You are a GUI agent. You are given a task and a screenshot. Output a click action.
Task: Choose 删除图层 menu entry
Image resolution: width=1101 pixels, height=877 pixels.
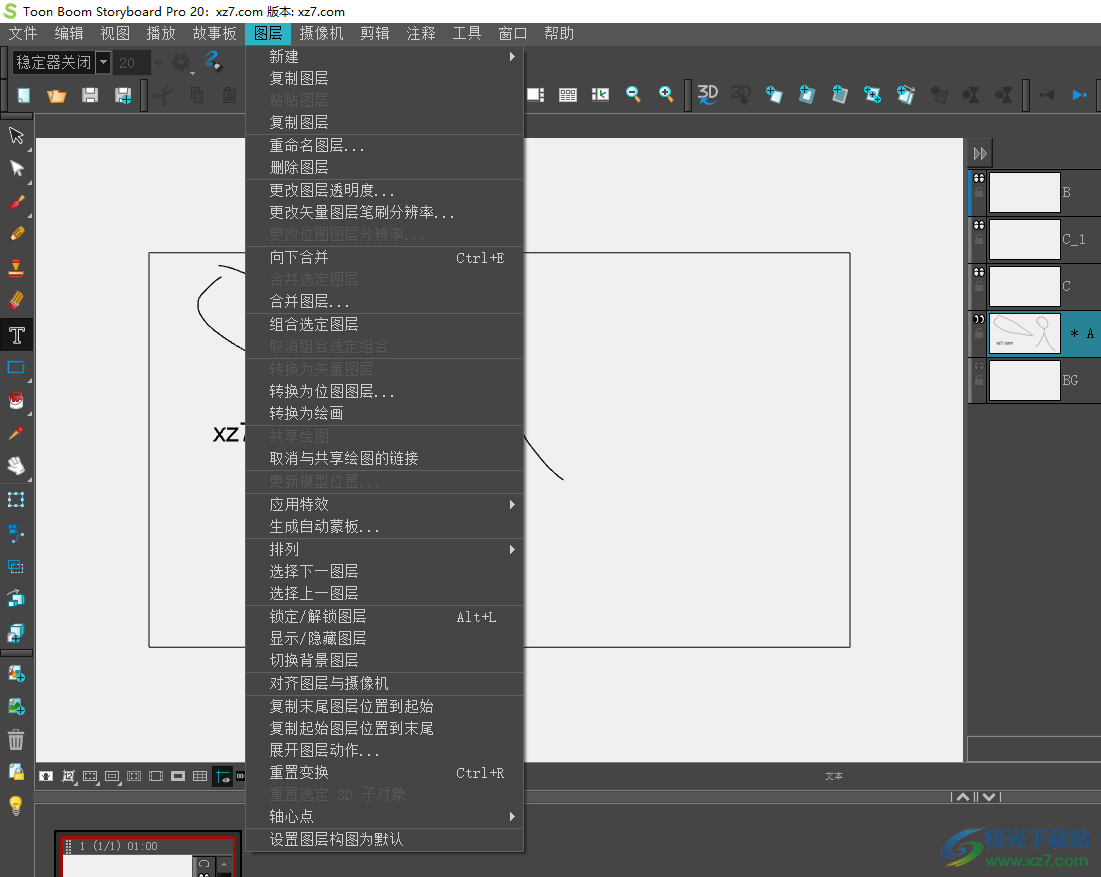(385, 167)
